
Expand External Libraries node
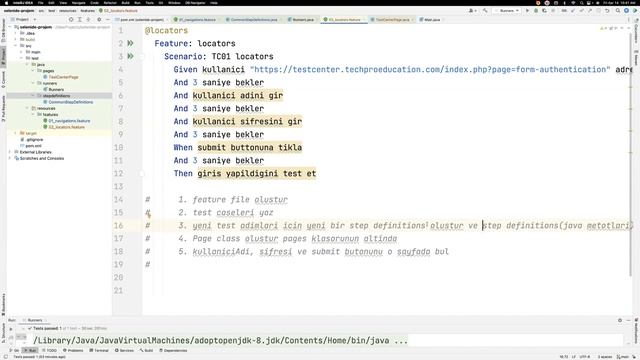10,152
